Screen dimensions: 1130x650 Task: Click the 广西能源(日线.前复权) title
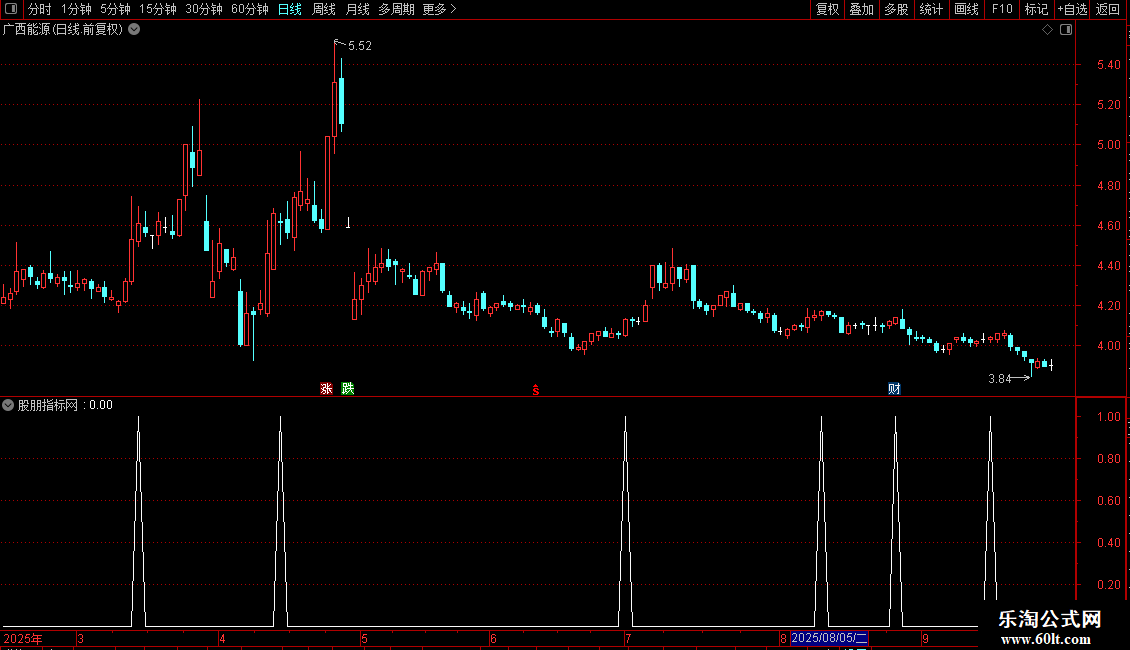coord(63,30)
